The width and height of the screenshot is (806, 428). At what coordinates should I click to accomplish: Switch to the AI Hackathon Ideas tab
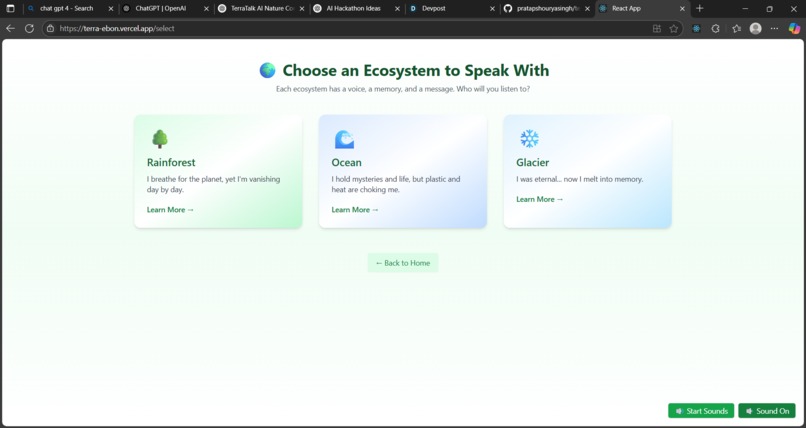pos(353,9)
